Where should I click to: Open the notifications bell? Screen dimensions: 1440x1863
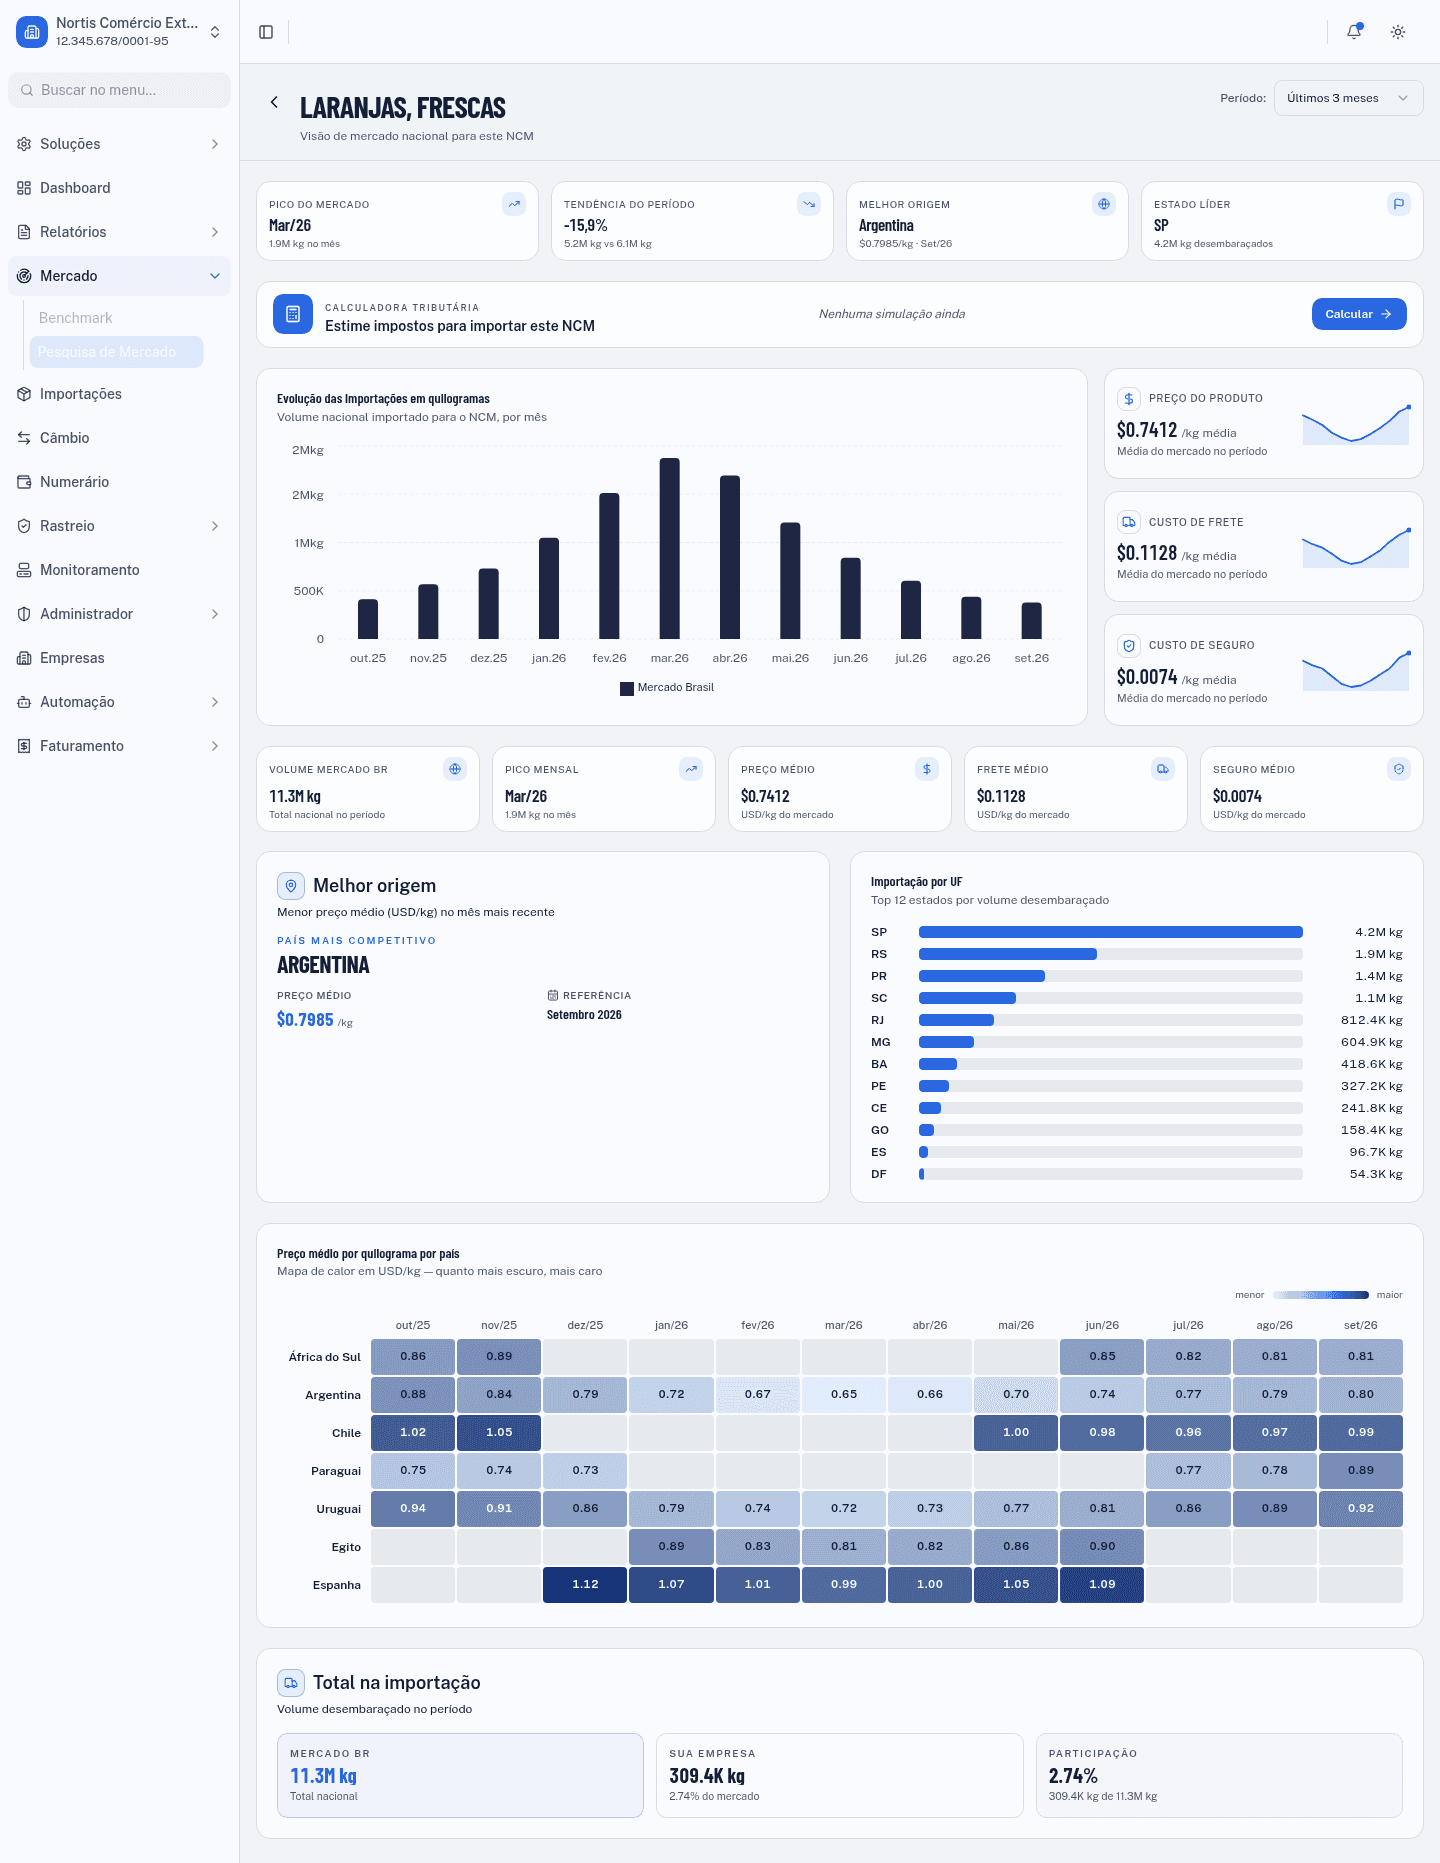1354,32
